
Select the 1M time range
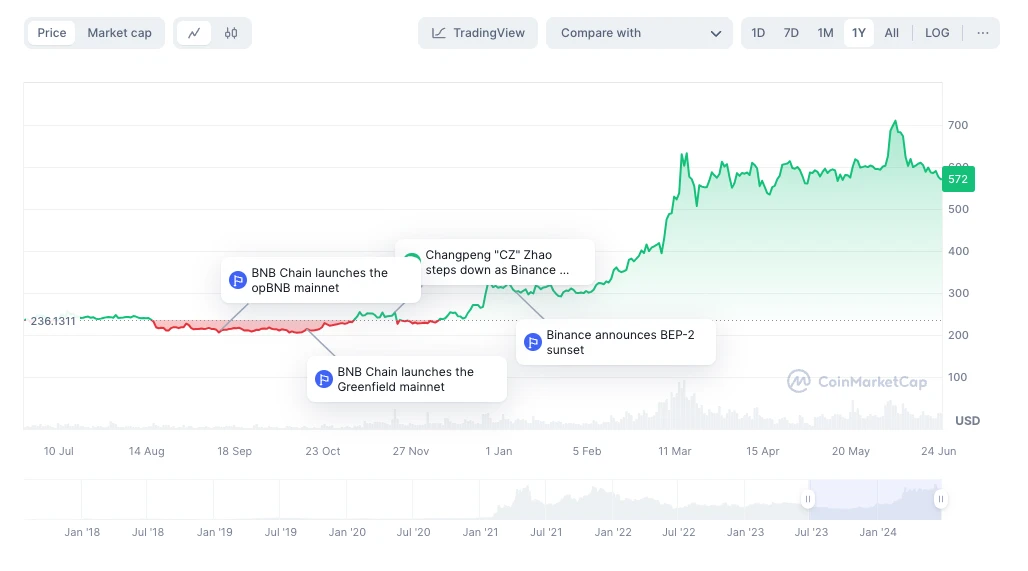825,33
